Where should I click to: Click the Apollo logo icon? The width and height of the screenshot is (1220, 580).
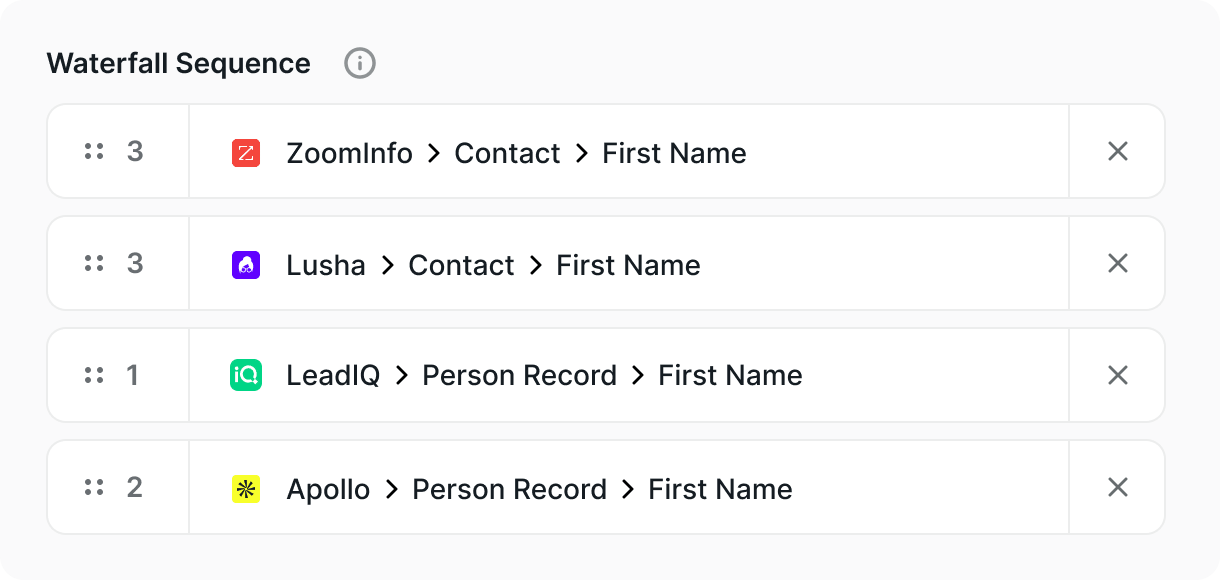246,489
